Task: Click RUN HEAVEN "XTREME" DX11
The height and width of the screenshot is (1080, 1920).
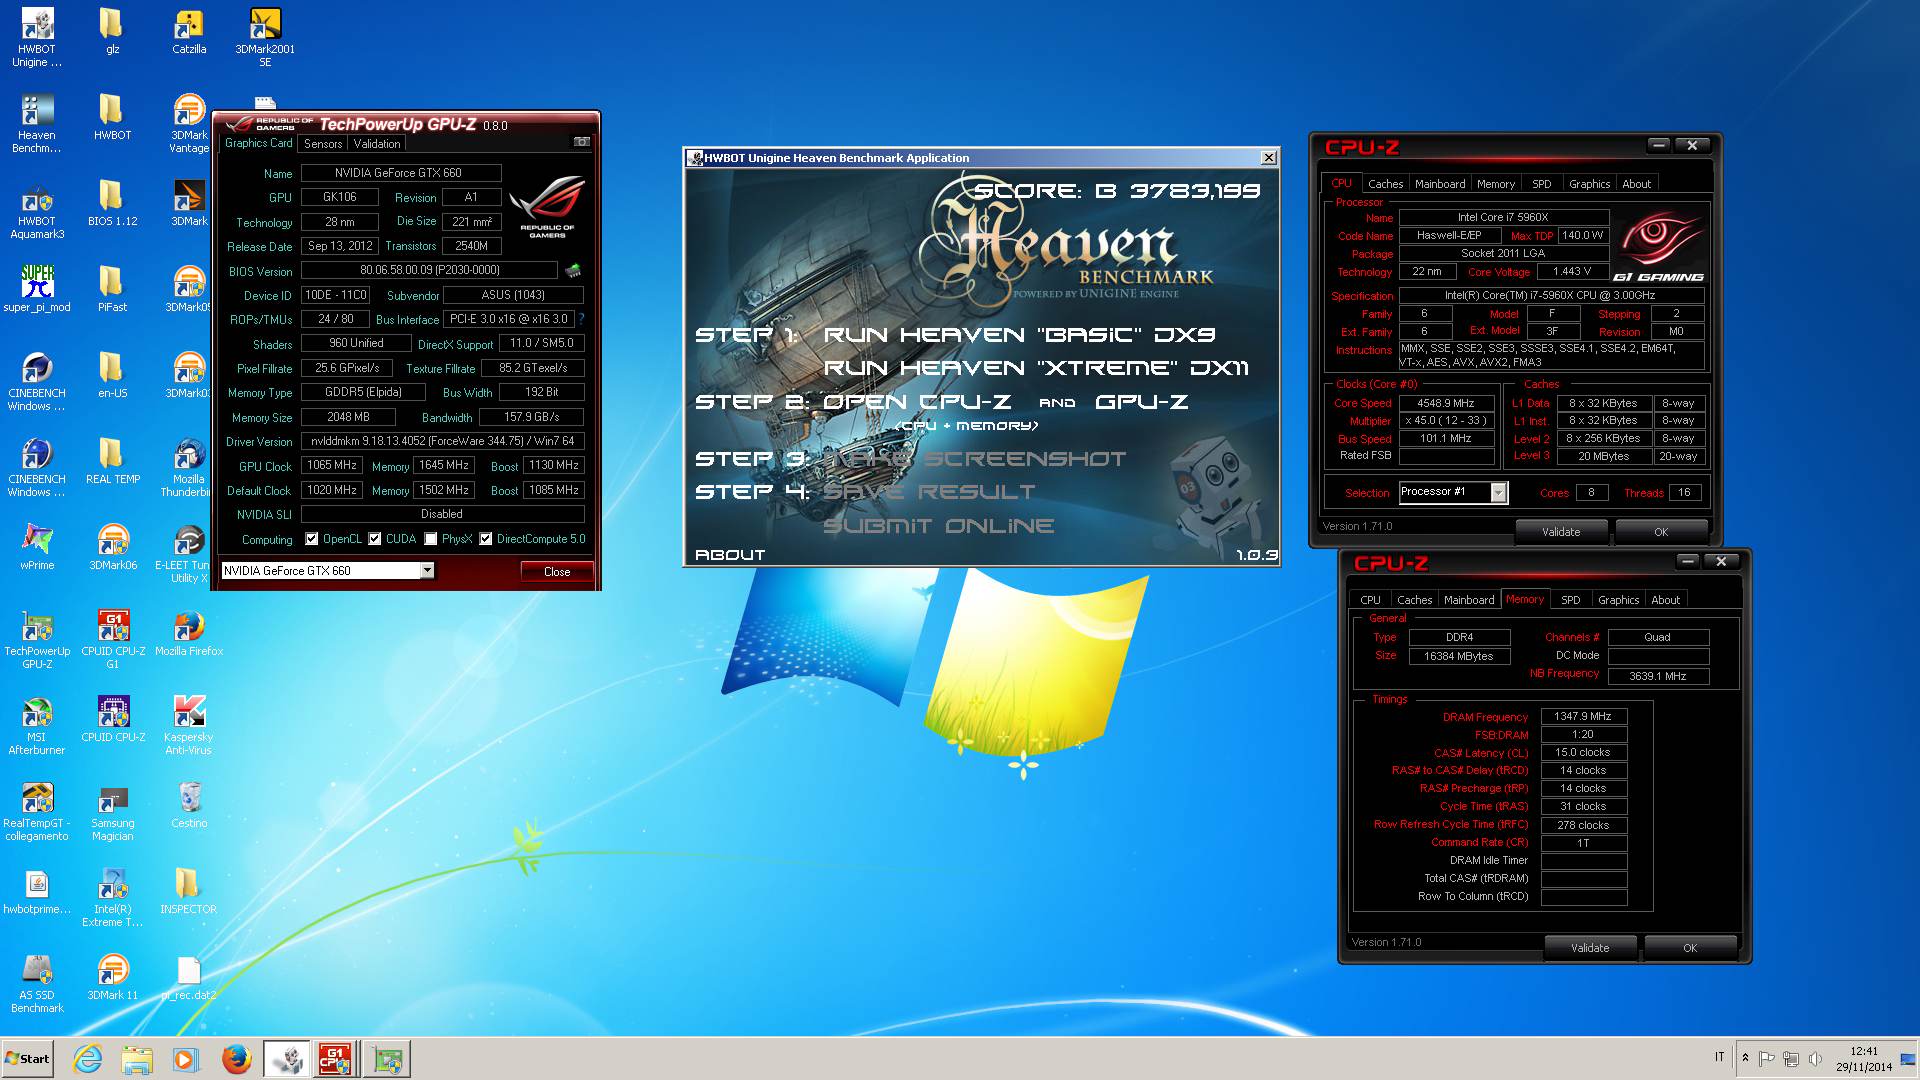Action: point(1036,368)
